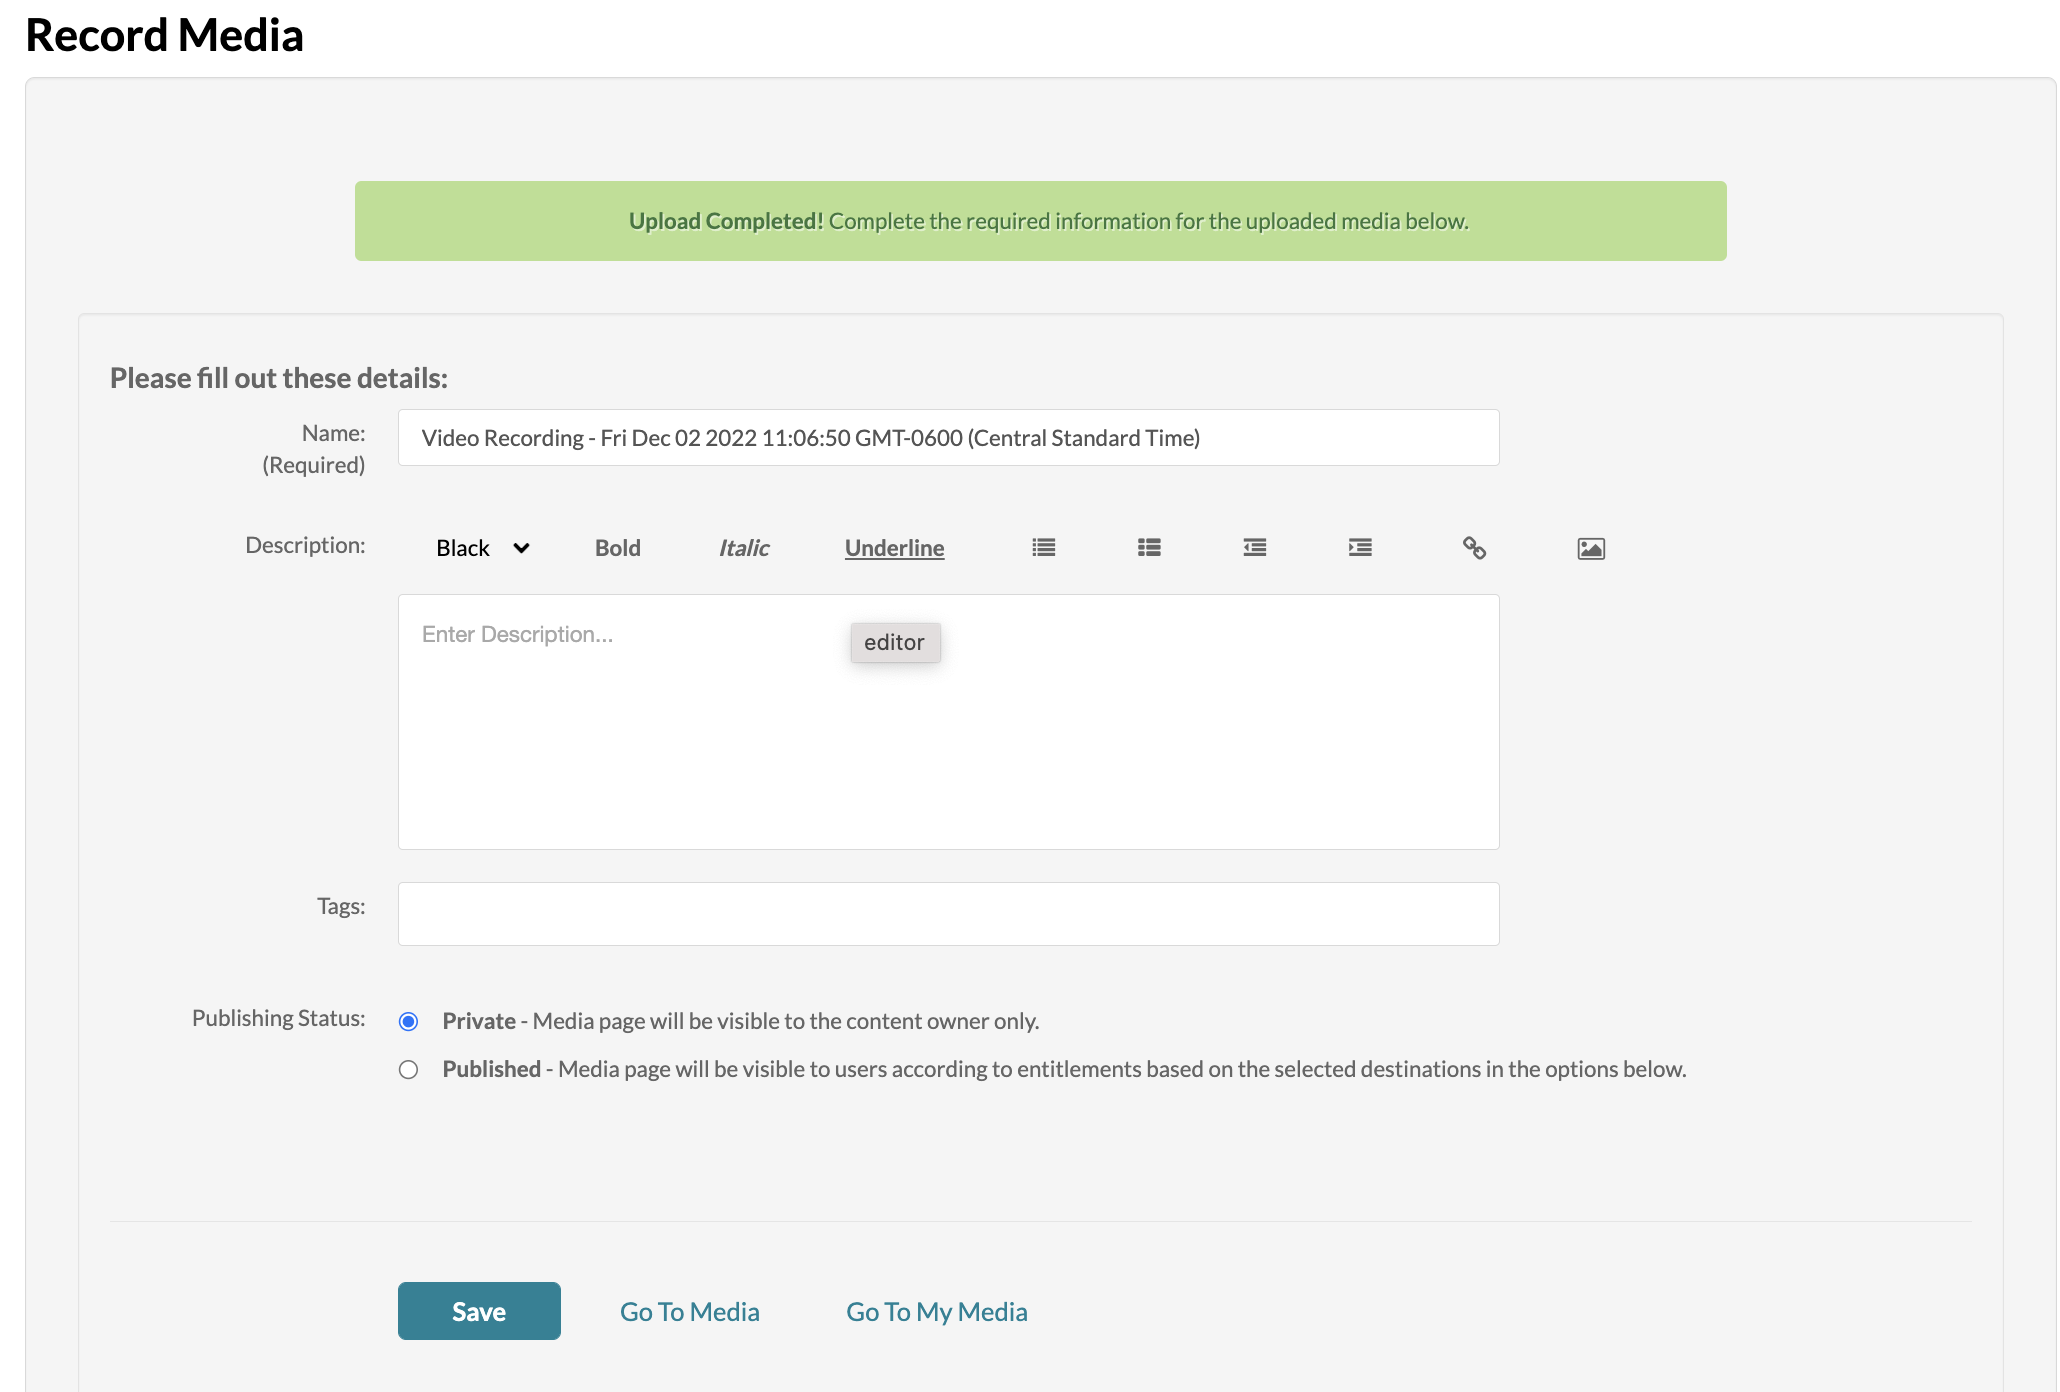Viewport: 2060px width, 1392px height.
Task: Click the second list icon with bold bullets
Action: pos(1149,548)
